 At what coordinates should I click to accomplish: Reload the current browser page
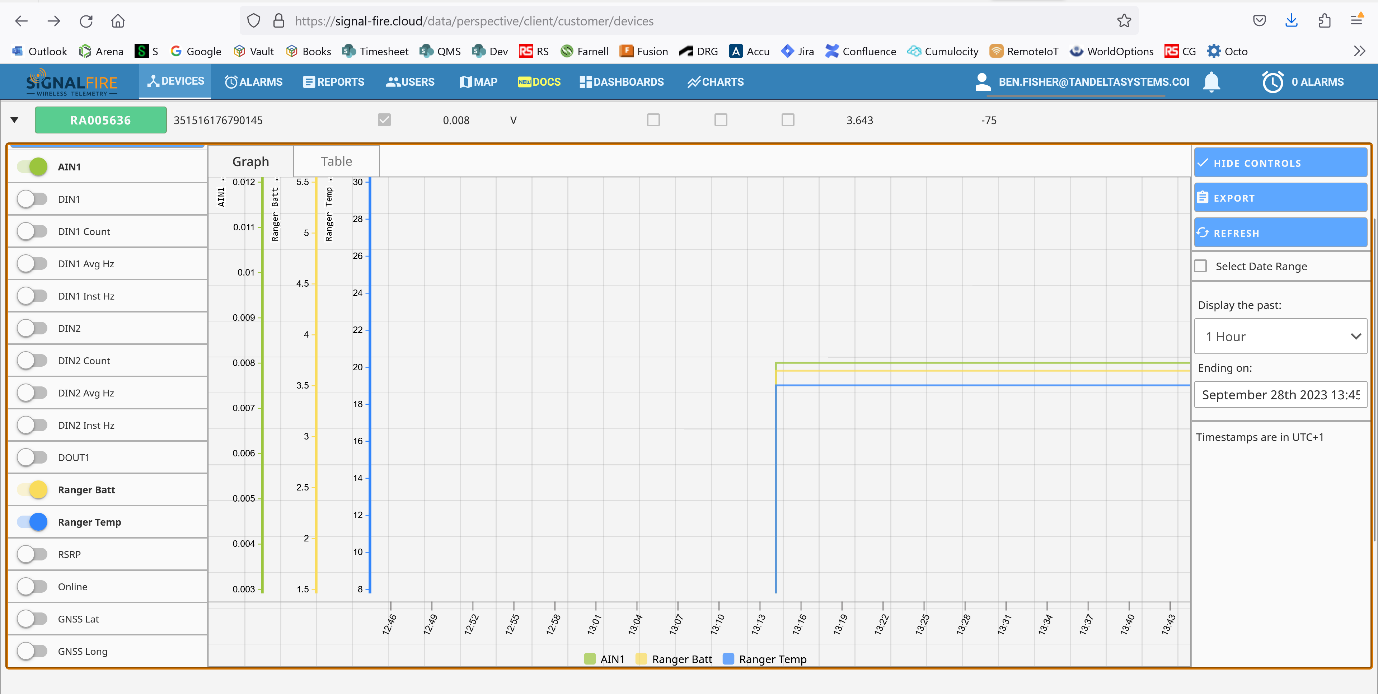click(86, 20)
